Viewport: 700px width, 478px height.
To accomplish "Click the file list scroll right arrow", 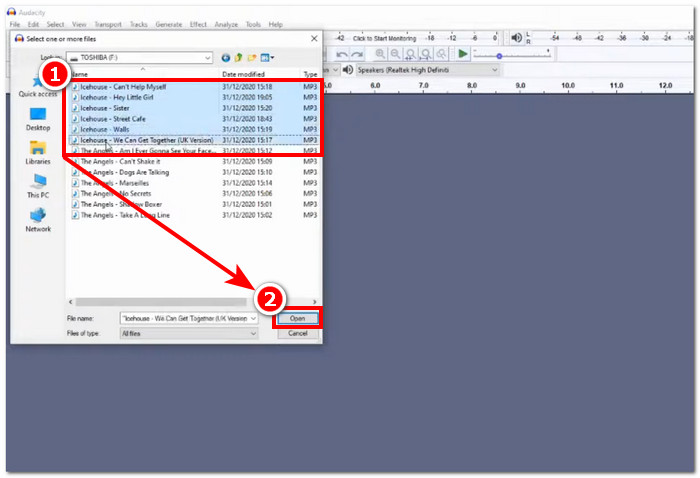I will 314,302.
